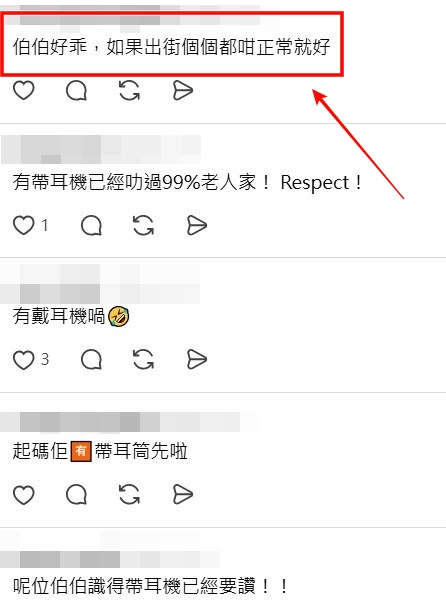The image size is (446, 614).
Task: Send the 99%老人家 Respect comment
Action: pyautogui.click(x=197, y=225)
